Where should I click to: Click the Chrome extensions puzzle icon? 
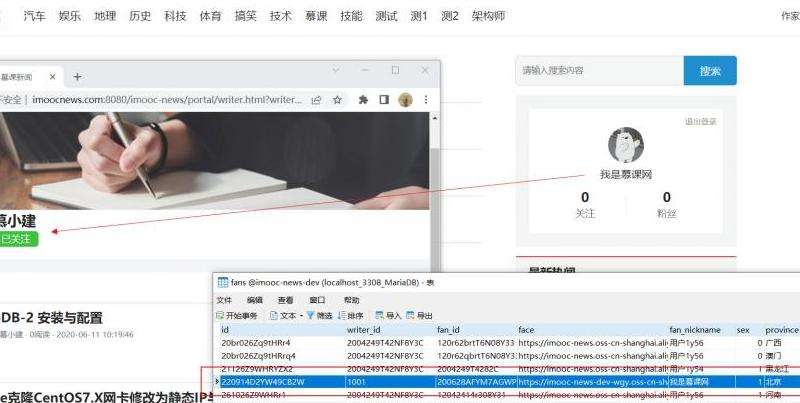pos(363,100)
